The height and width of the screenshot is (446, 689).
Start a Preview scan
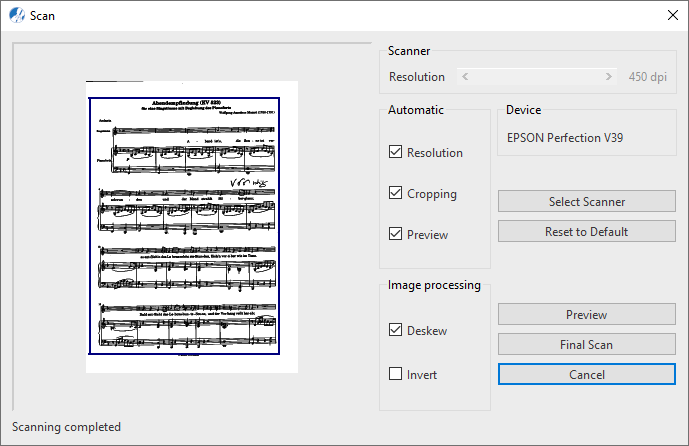[587, 314]
